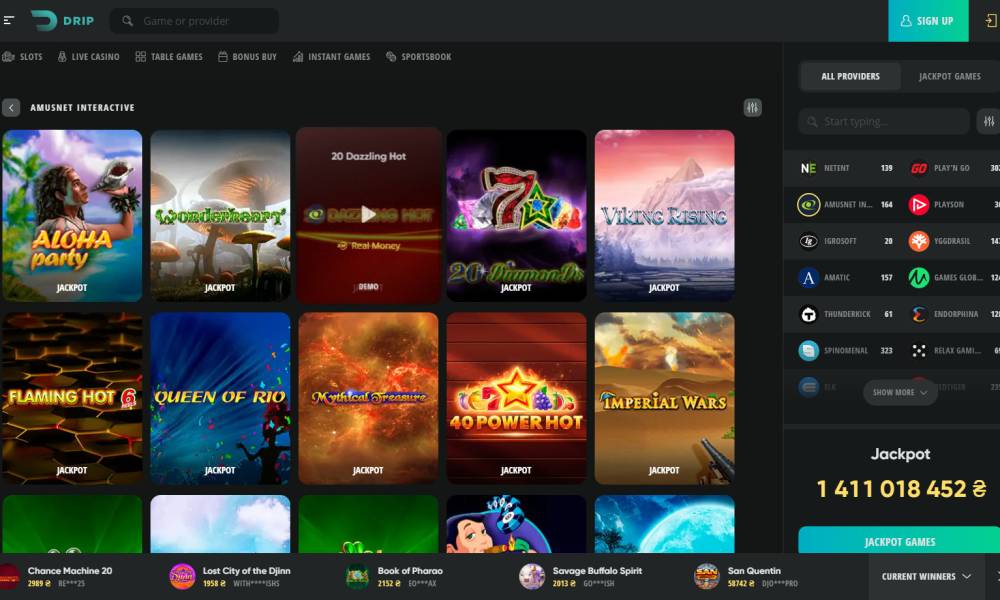The height and width of the screenshot is (600, 1000).
Task: Click the teal Jackpot Games button
Action: coord(899,541)
